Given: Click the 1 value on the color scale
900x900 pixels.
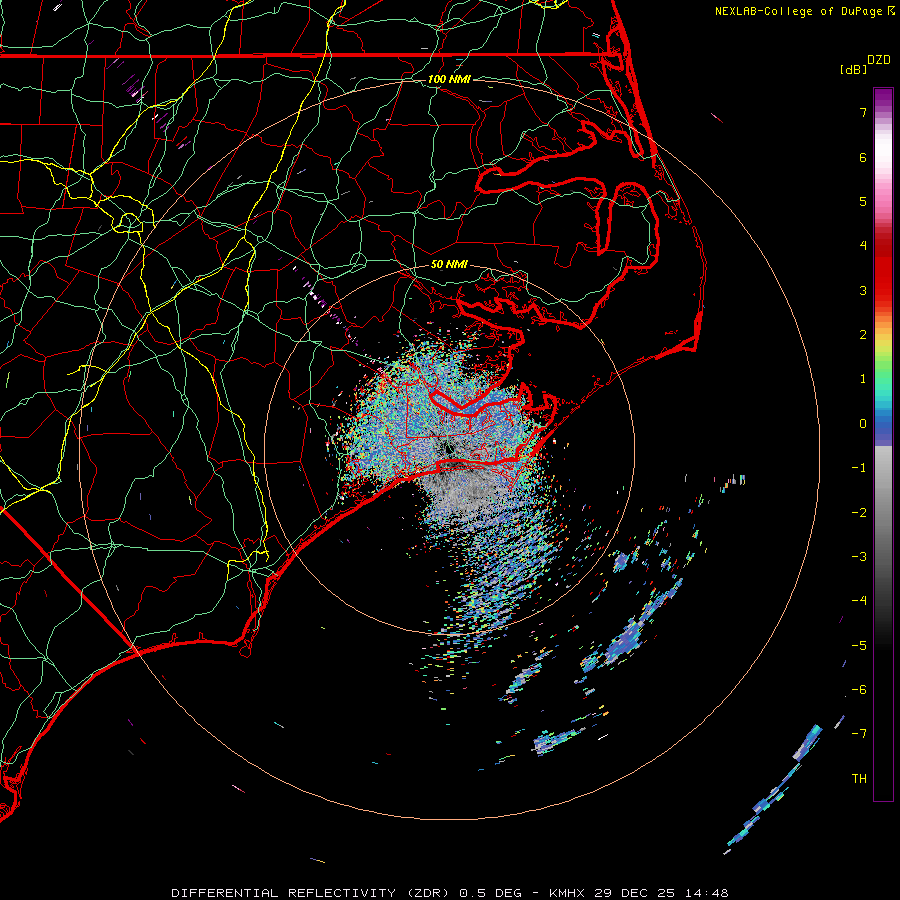Looking at the screenshot, I should (x=863, y=379).
